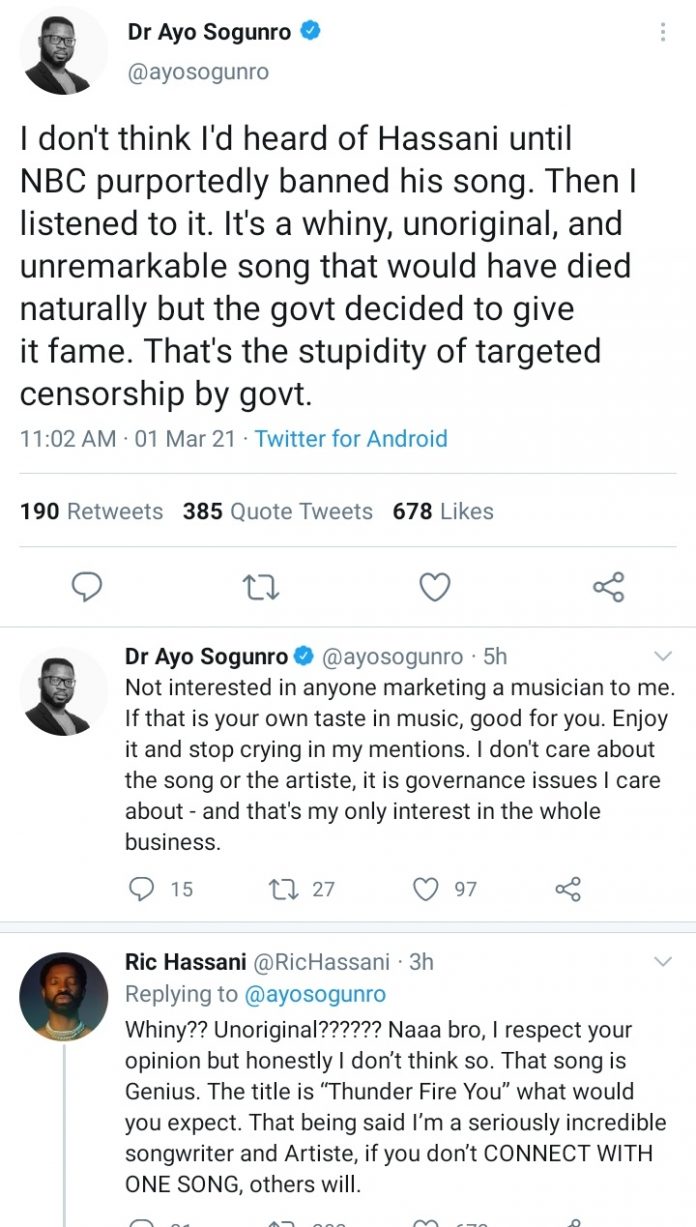Share the 'Not interested' reply tweet
This screenshot has height=1227, width=696.
point(567,888)
